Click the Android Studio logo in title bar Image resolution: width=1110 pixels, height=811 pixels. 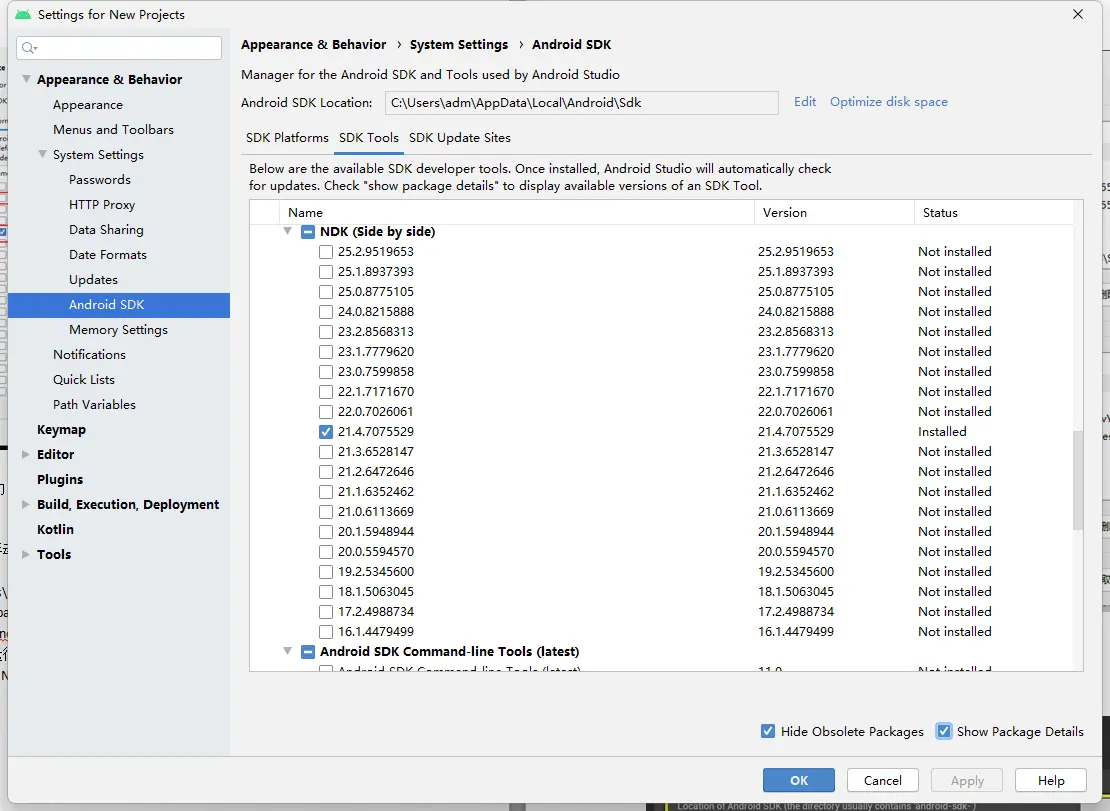[x=23, y=14]
